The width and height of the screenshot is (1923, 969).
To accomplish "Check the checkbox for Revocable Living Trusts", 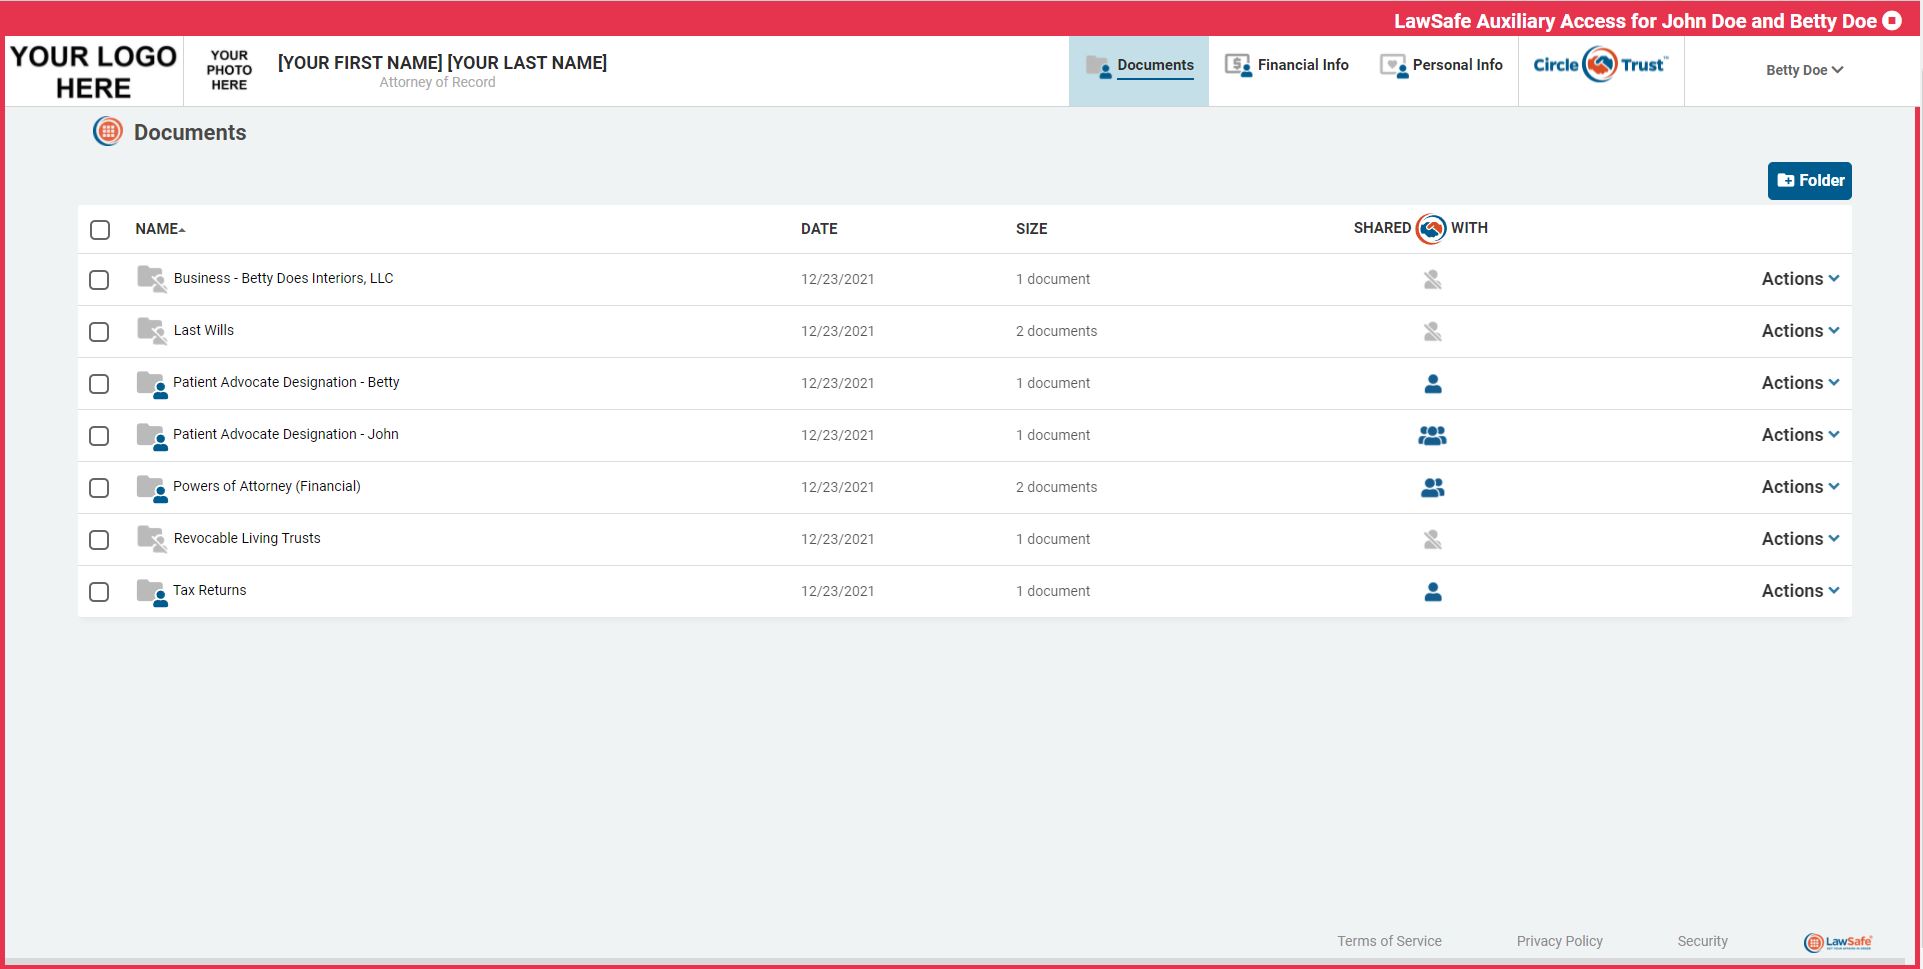I will [x=99, y=539].
